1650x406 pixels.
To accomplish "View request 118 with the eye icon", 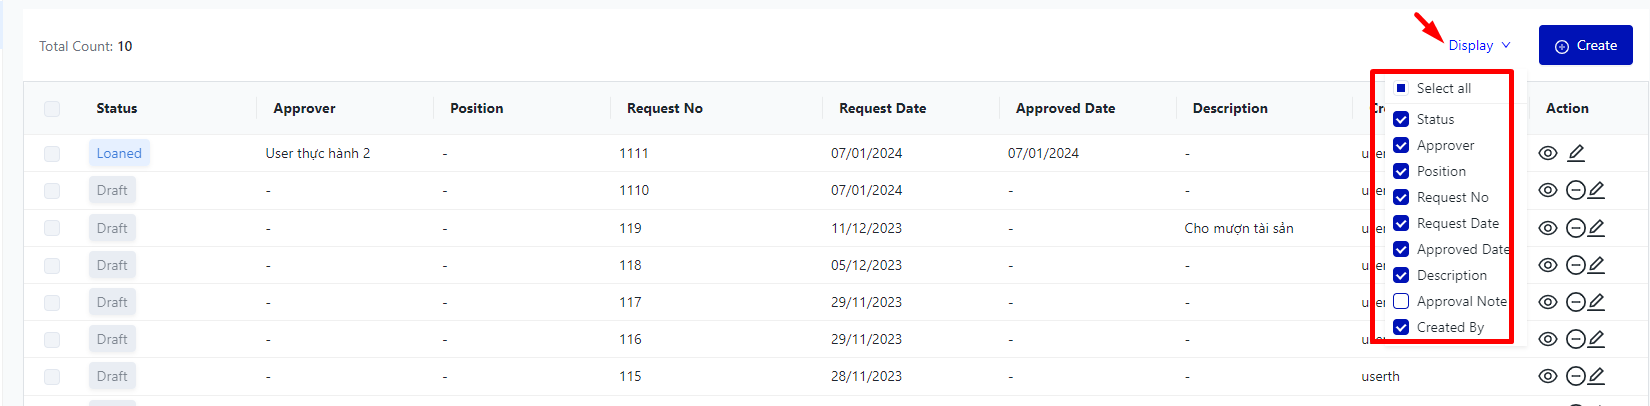I will tap(1547, 265).
